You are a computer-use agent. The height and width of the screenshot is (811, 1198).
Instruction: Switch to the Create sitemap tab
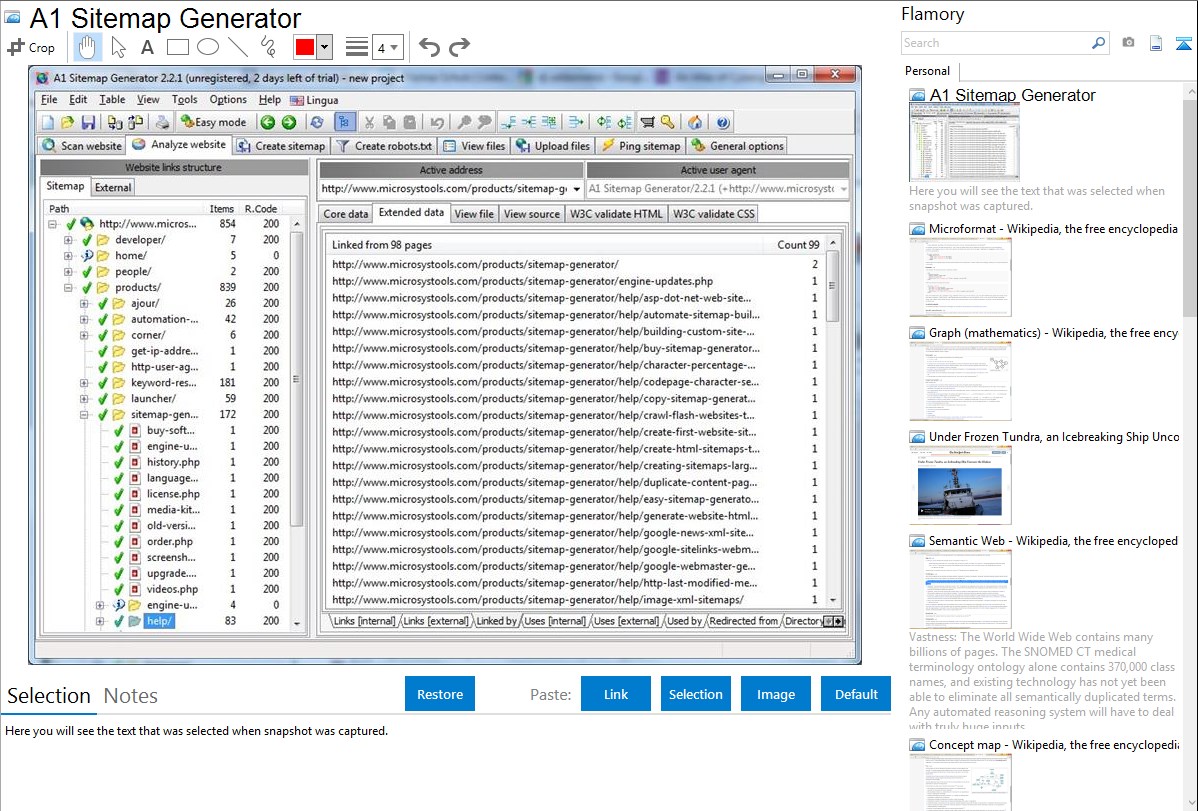click(x=280, y=146)
